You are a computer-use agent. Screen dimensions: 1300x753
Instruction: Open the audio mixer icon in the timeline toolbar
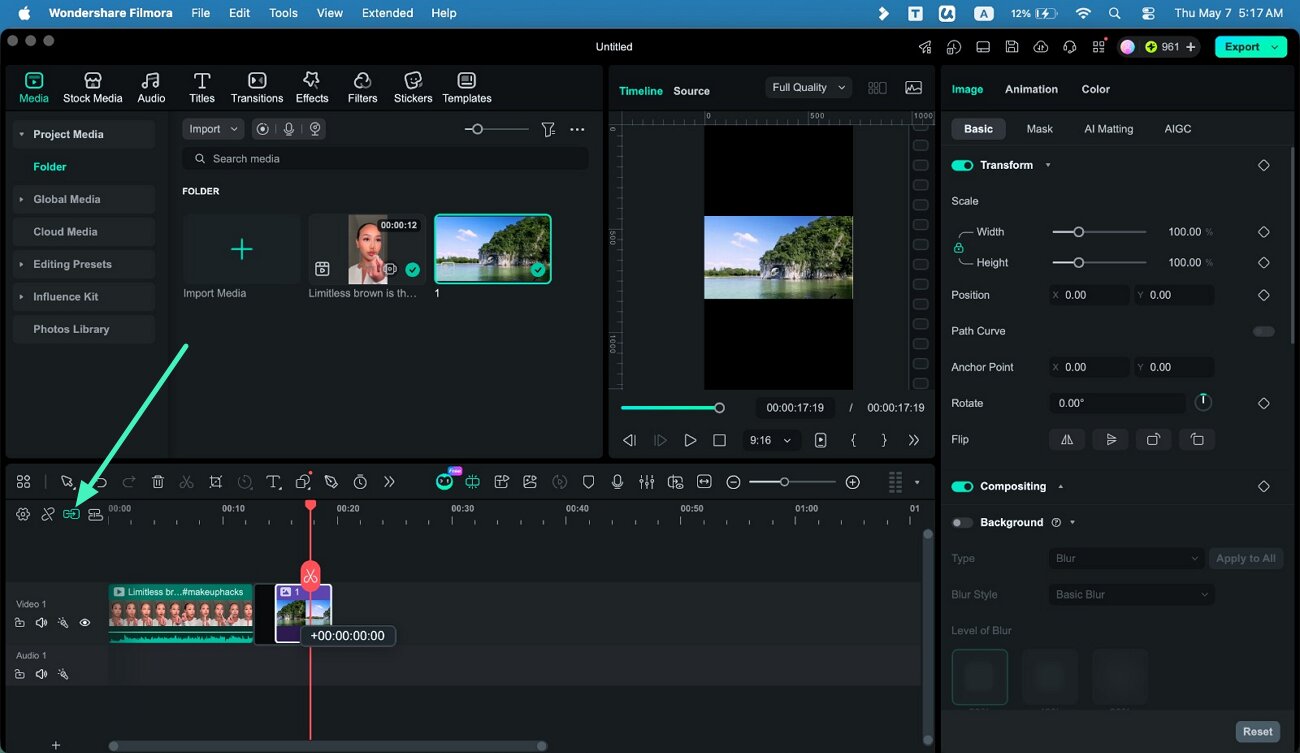tap(647, 482)
